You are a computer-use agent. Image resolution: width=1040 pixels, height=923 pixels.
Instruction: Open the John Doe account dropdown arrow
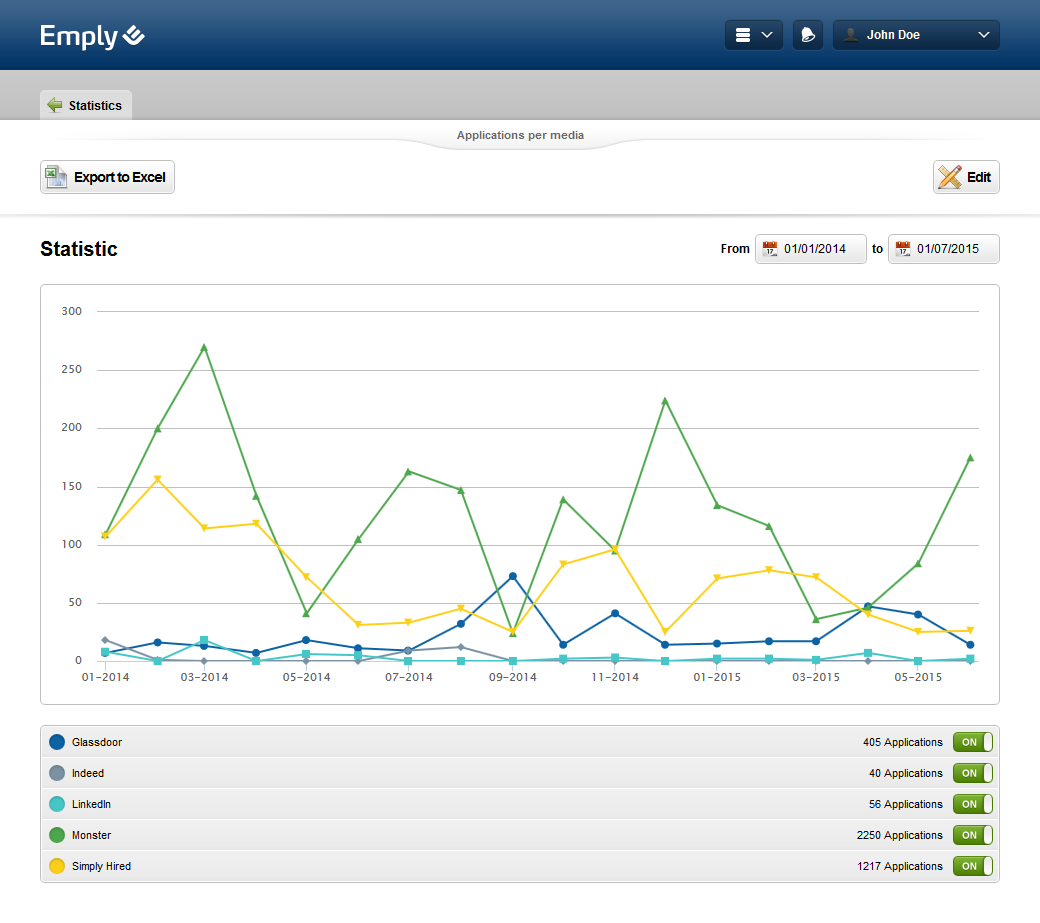tap(983, 35)
